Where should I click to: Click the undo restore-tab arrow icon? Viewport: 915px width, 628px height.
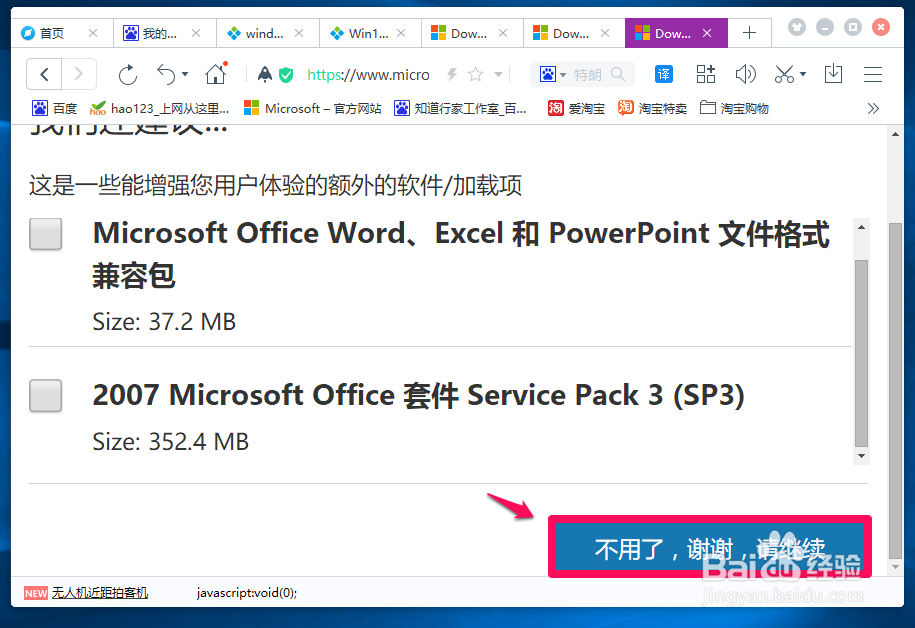click(x=166, y=75)
